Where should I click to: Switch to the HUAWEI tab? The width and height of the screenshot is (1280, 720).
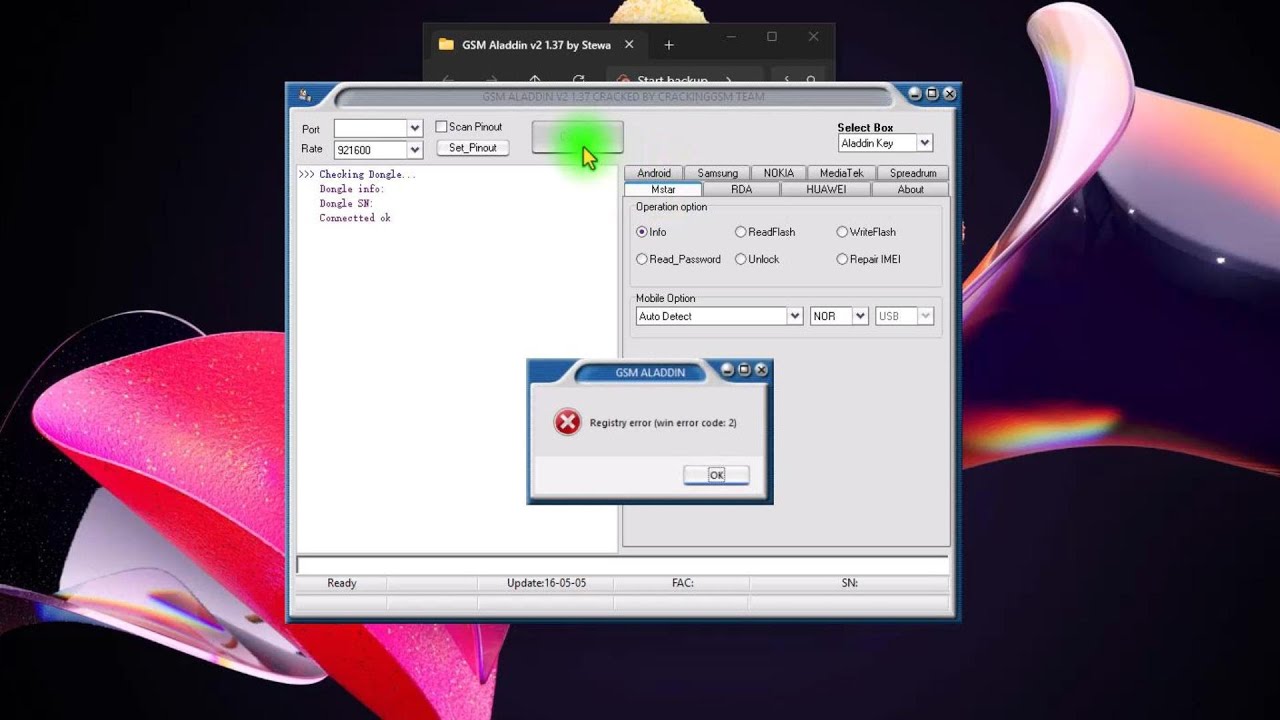click(826, 189)
